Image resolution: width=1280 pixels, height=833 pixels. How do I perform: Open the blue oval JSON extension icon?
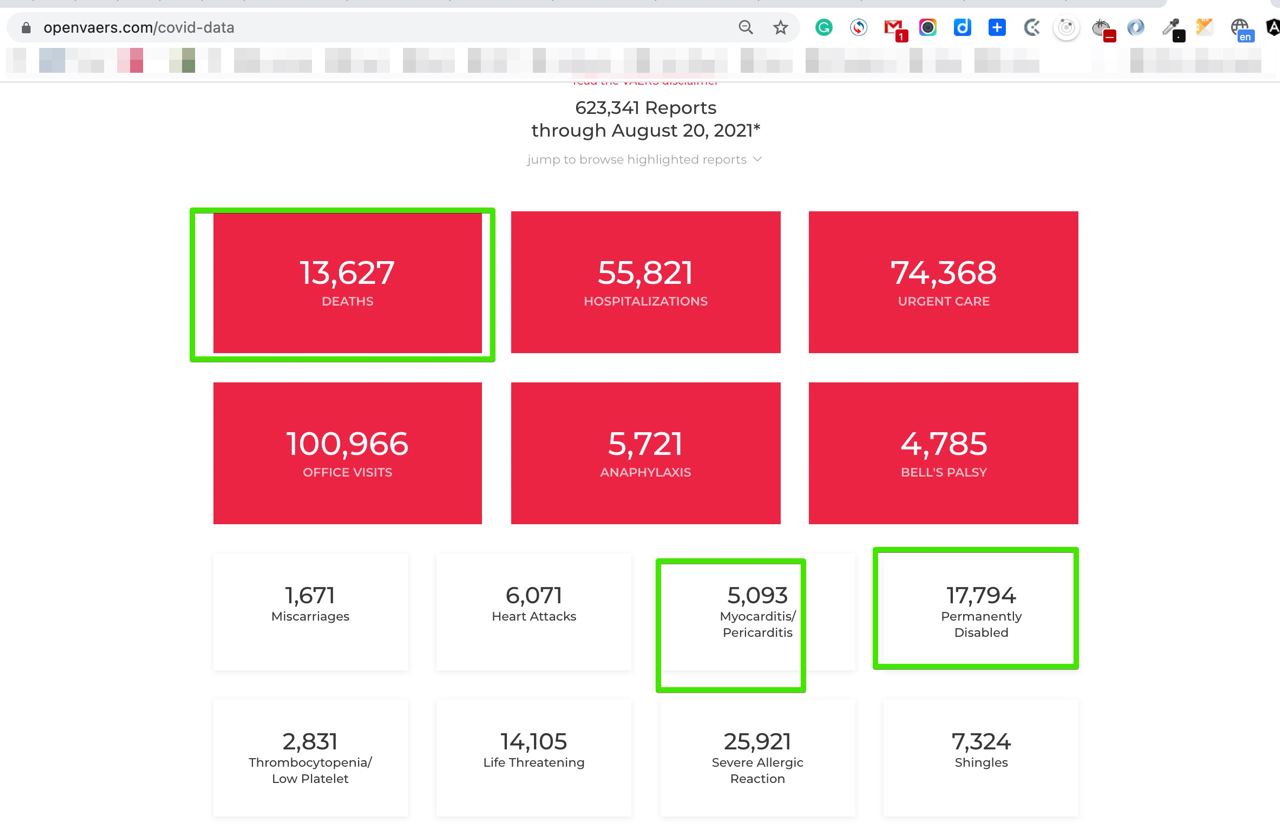point(1136,28)
